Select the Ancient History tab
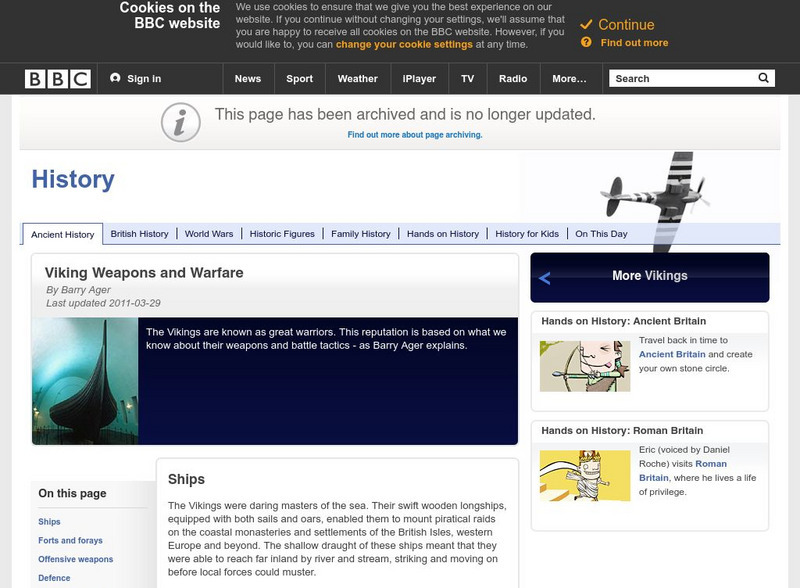Image resolution: width=800 pixels, height=588 pixels. click(63, 234)
